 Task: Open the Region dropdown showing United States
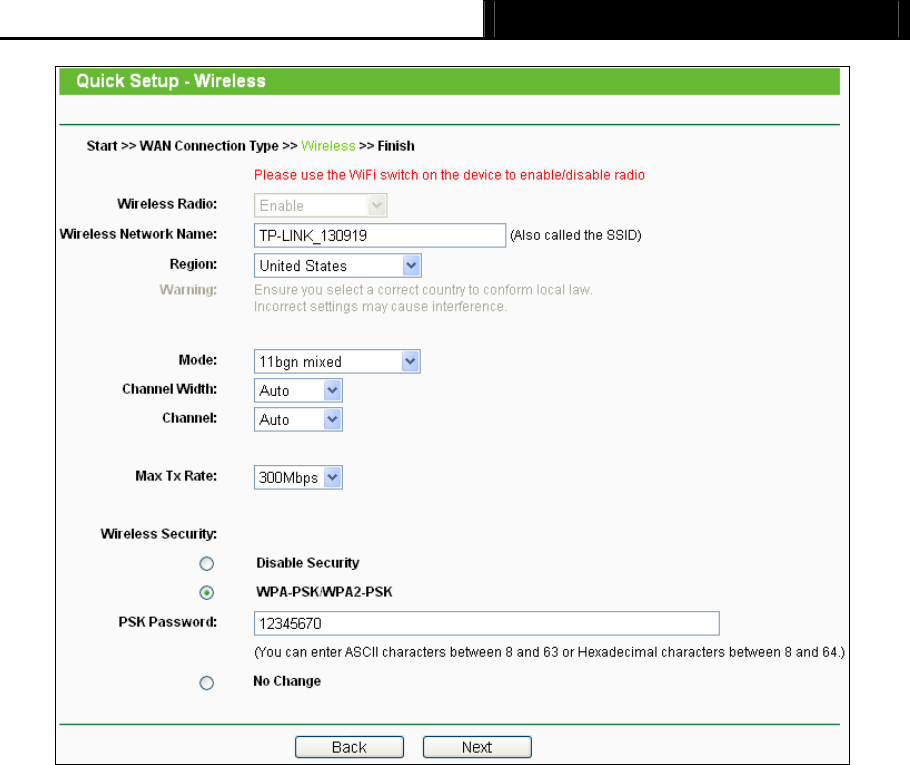(x=337, y=265)
